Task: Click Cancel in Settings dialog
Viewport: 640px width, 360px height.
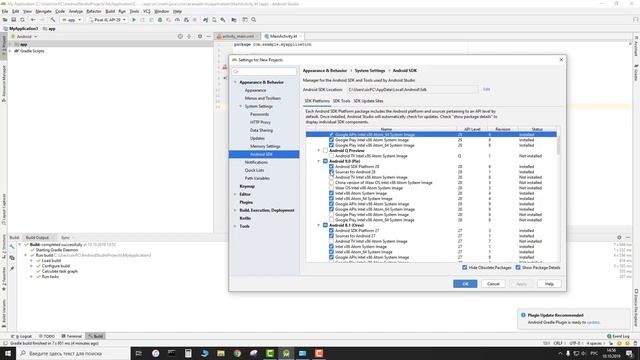Action: (493, 284)
